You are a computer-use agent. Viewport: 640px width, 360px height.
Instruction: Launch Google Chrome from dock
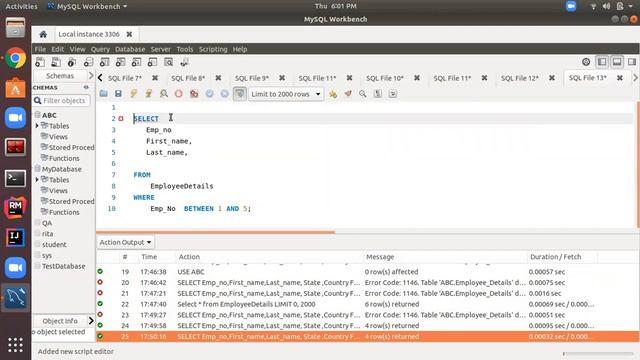[x=16, y=58]
